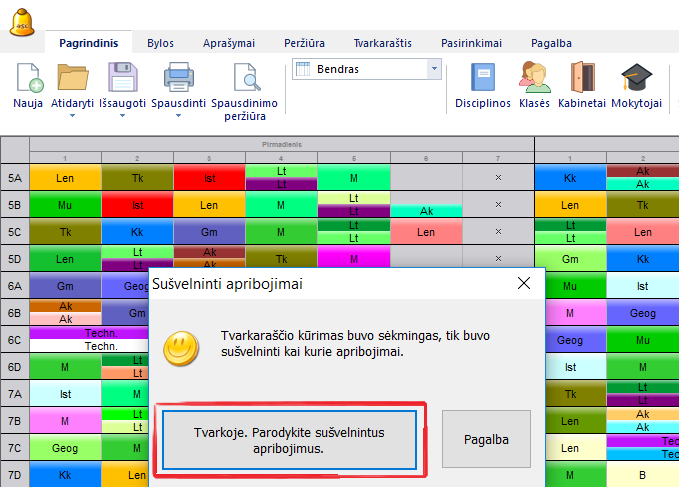The height and width of the screenshot is (488, 680).
Task: Expand the Bendras view dropdown
Action: [433, 69]
